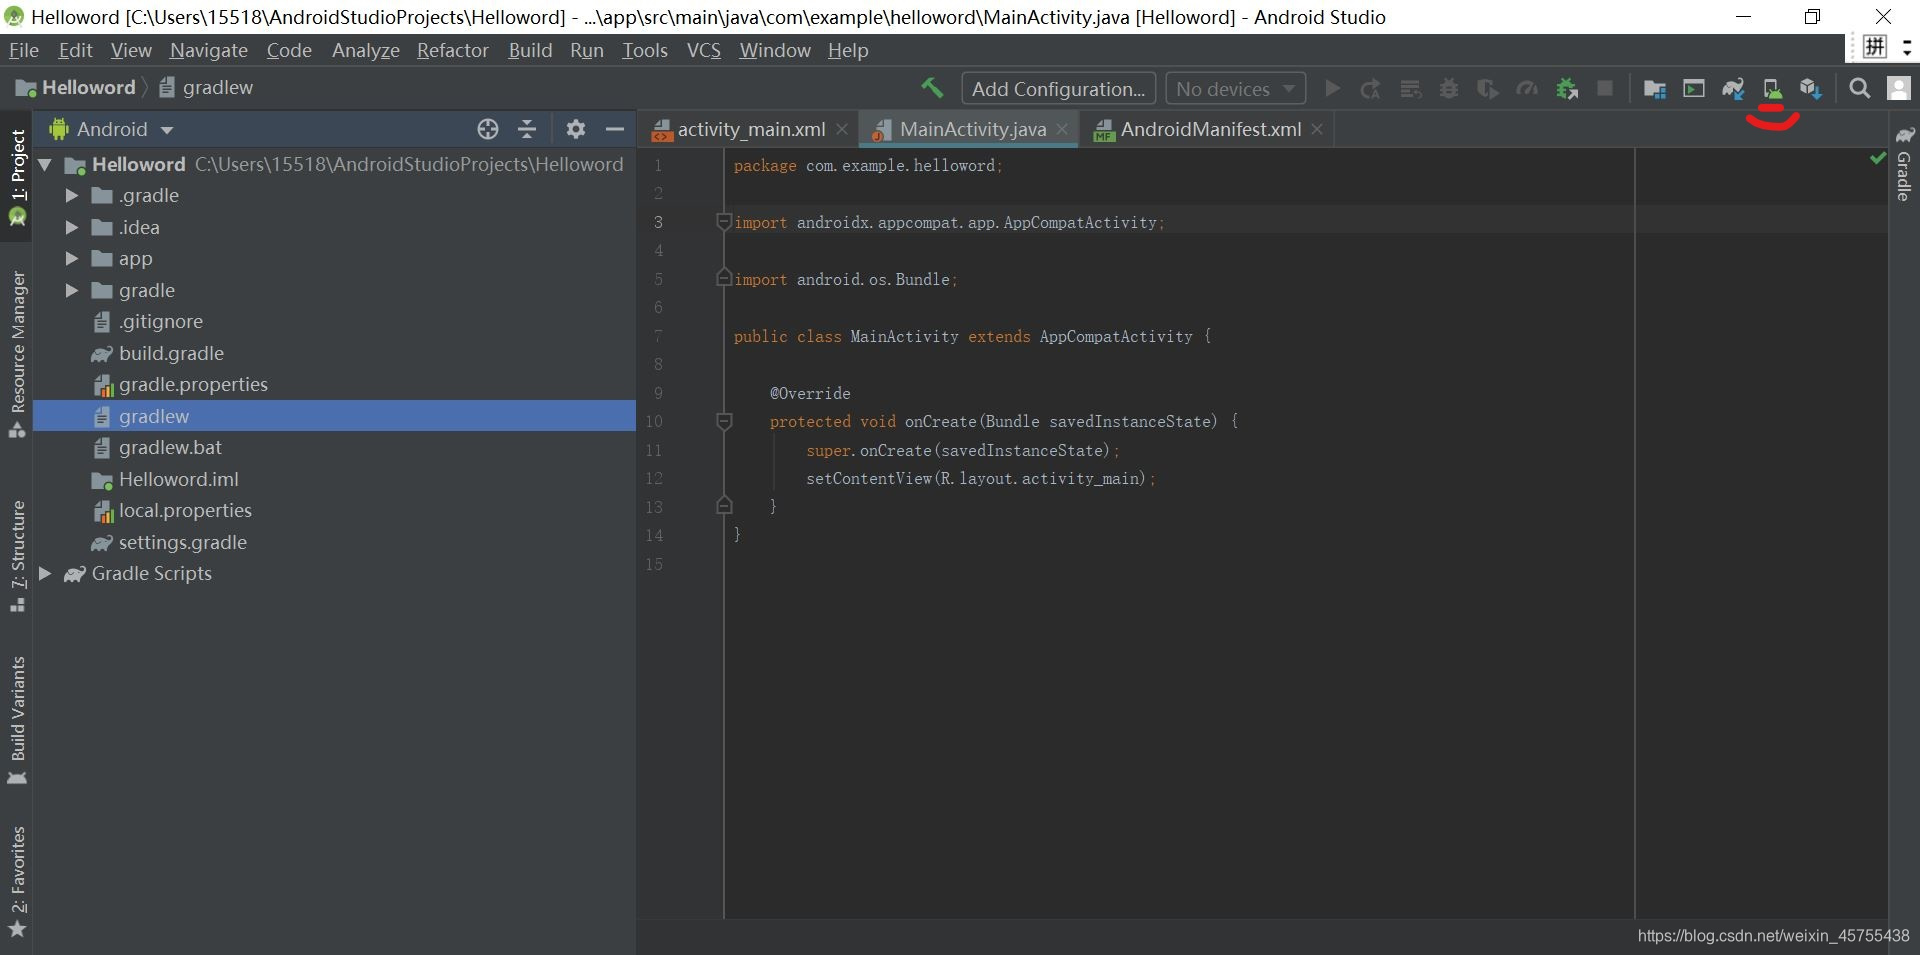The height and width of the screenshot is (955, 1920).
Task: Select the local.properties file
Action: click(185, 510)
